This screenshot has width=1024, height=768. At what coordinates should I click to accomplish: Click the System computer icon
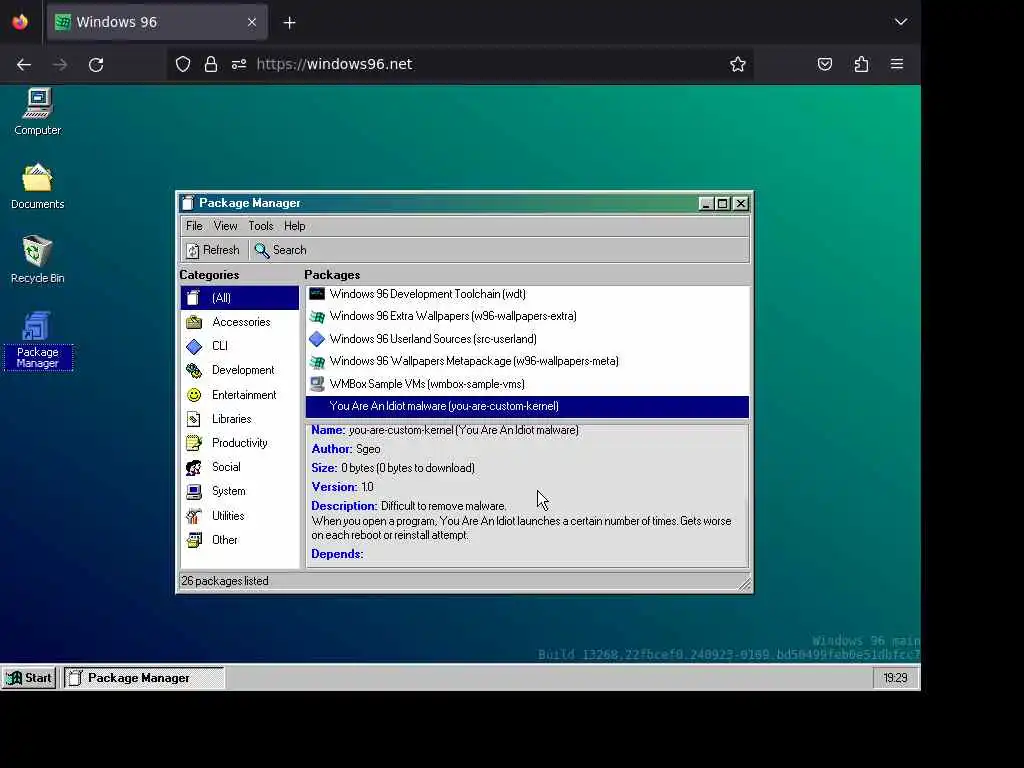pos(194,492)
